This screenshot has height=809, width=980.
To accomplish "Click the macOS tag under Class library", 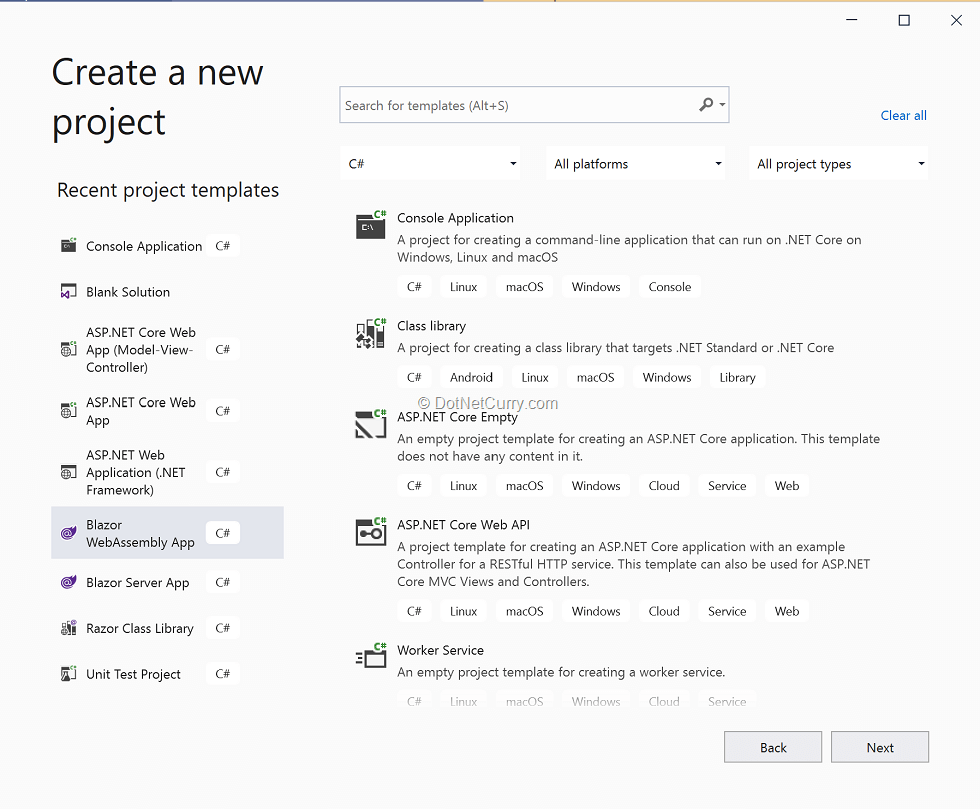I will coord(595,377).
